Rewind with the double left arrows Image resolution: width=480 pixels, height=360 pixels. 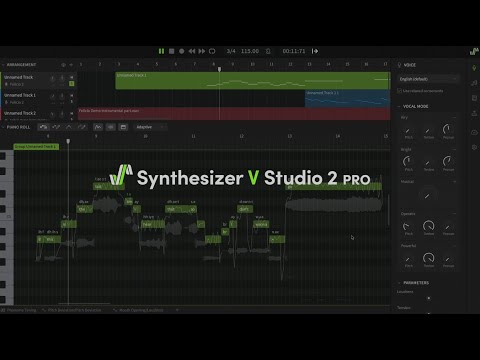[x=192, y=51]
